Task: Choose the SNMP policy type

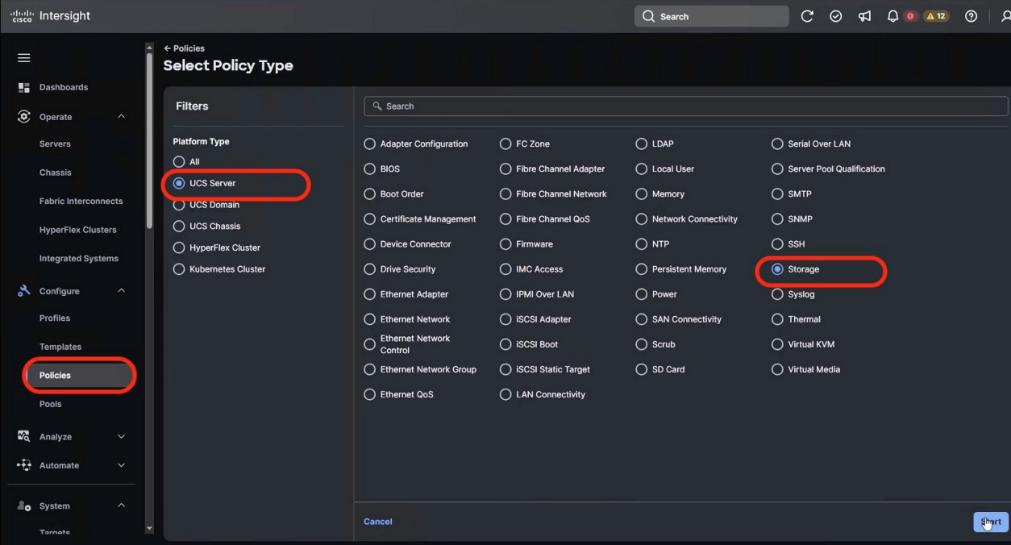Action: [x=777, y=219]
